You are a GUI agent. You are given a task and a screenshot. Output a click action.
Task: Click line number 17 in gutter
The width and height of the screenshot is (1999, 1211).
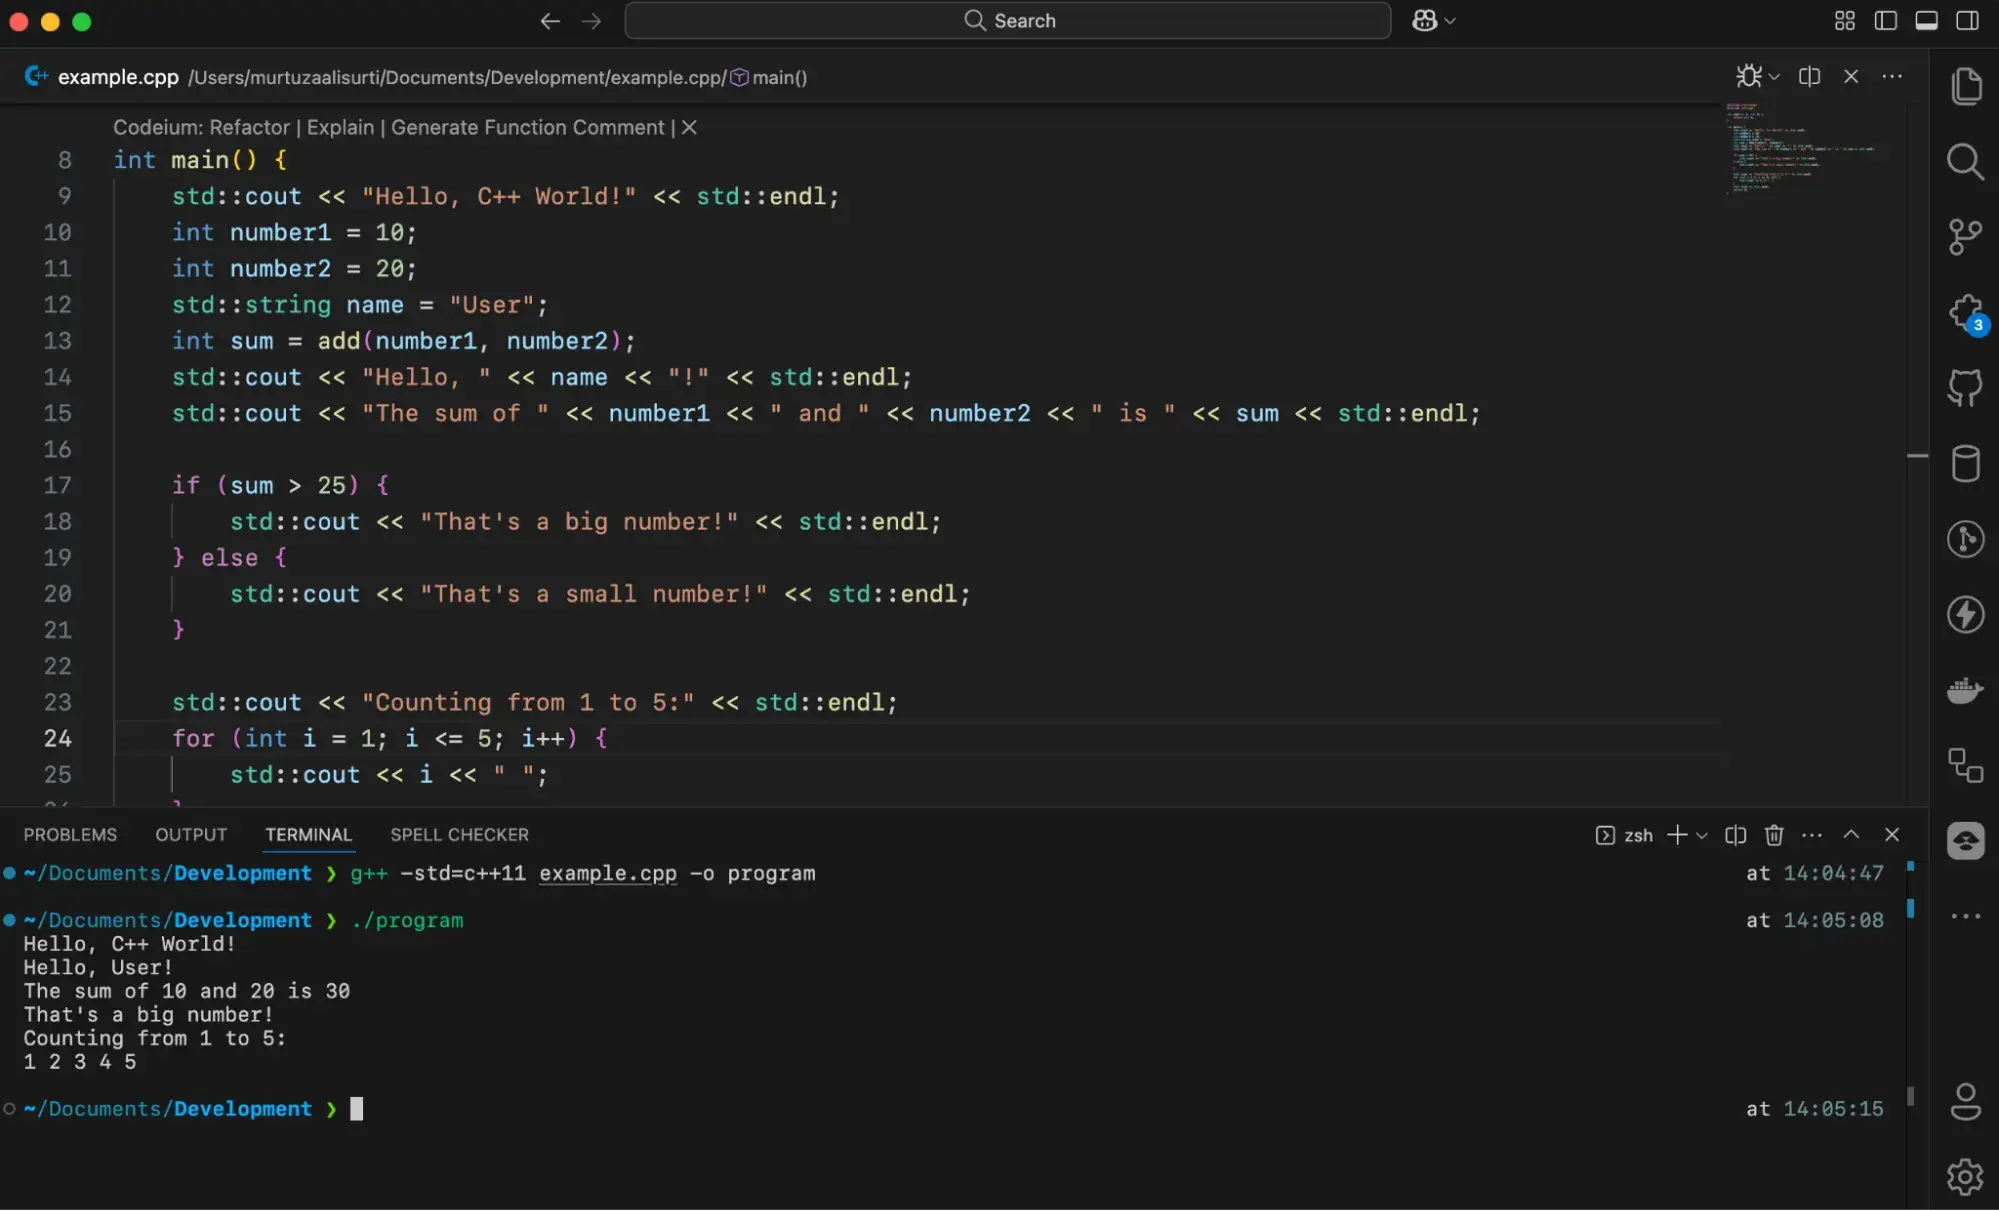(58, 485)
